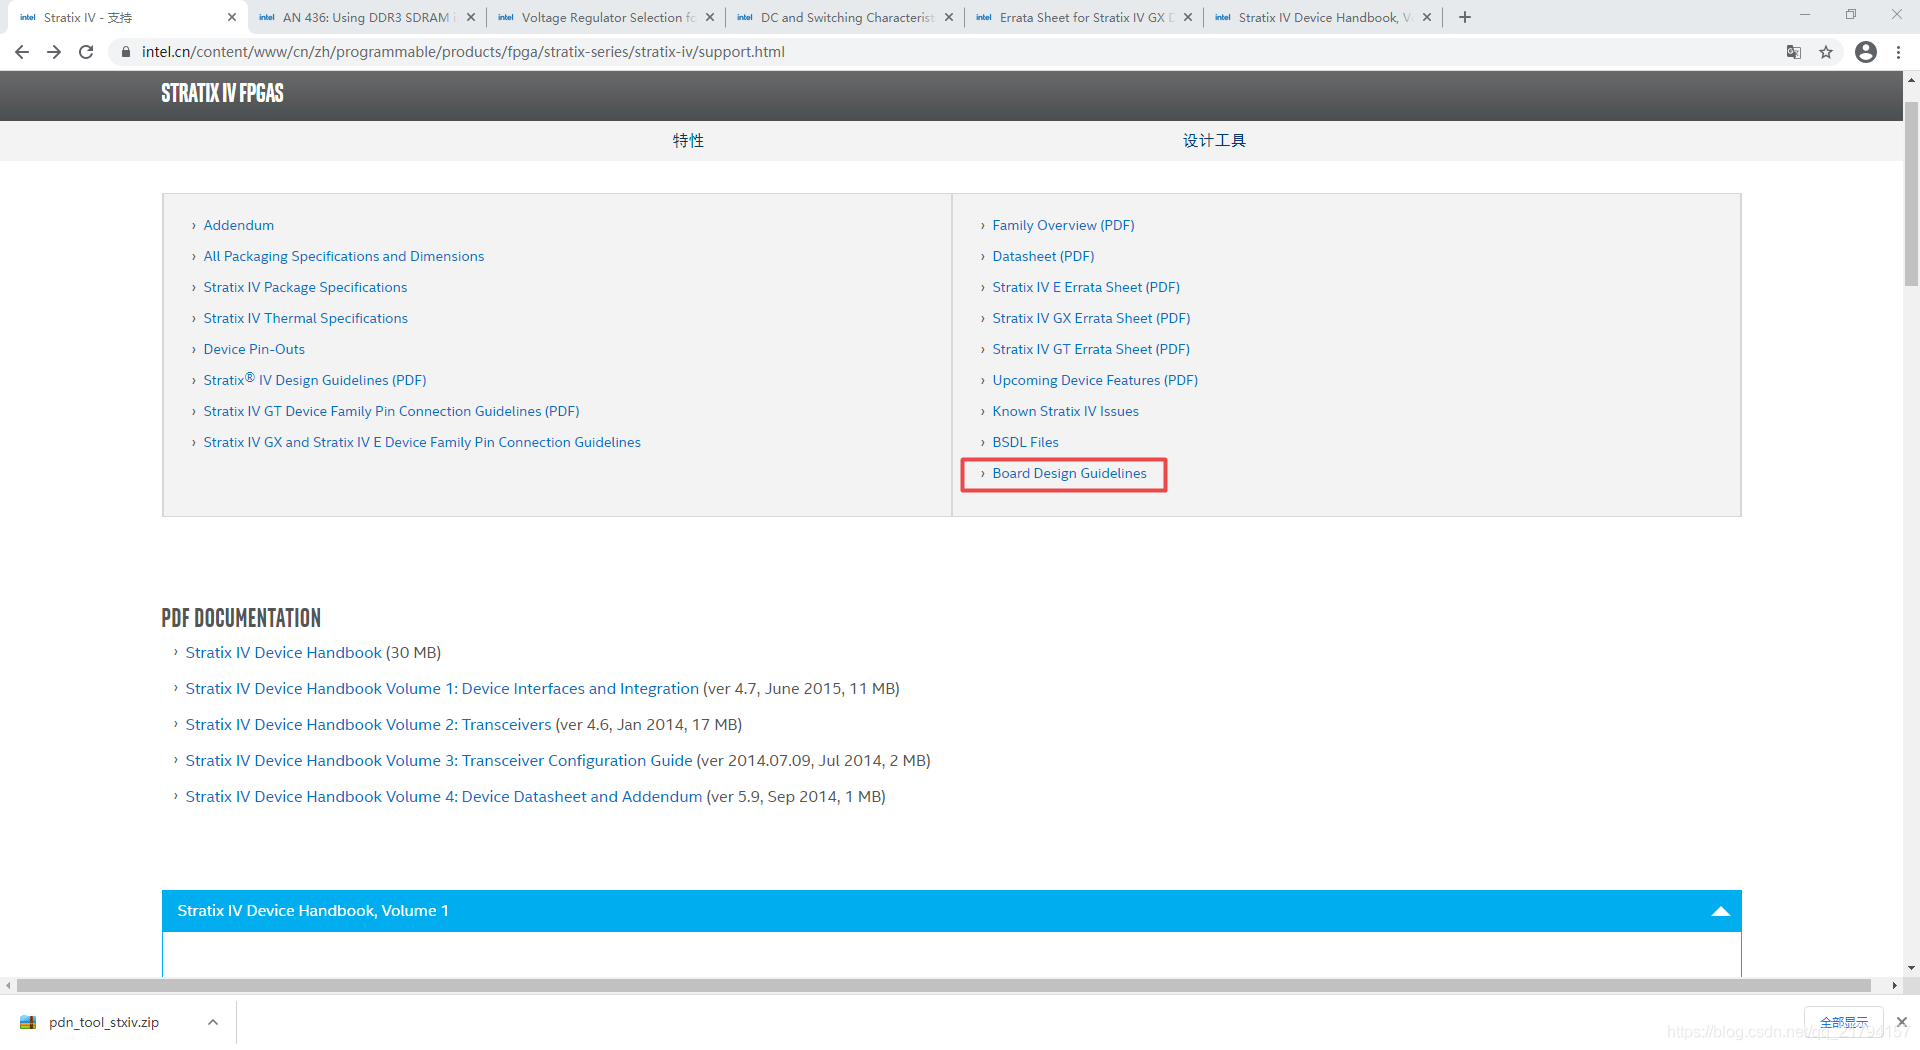Open All Packaging Specifications and Dimensions

343,256
